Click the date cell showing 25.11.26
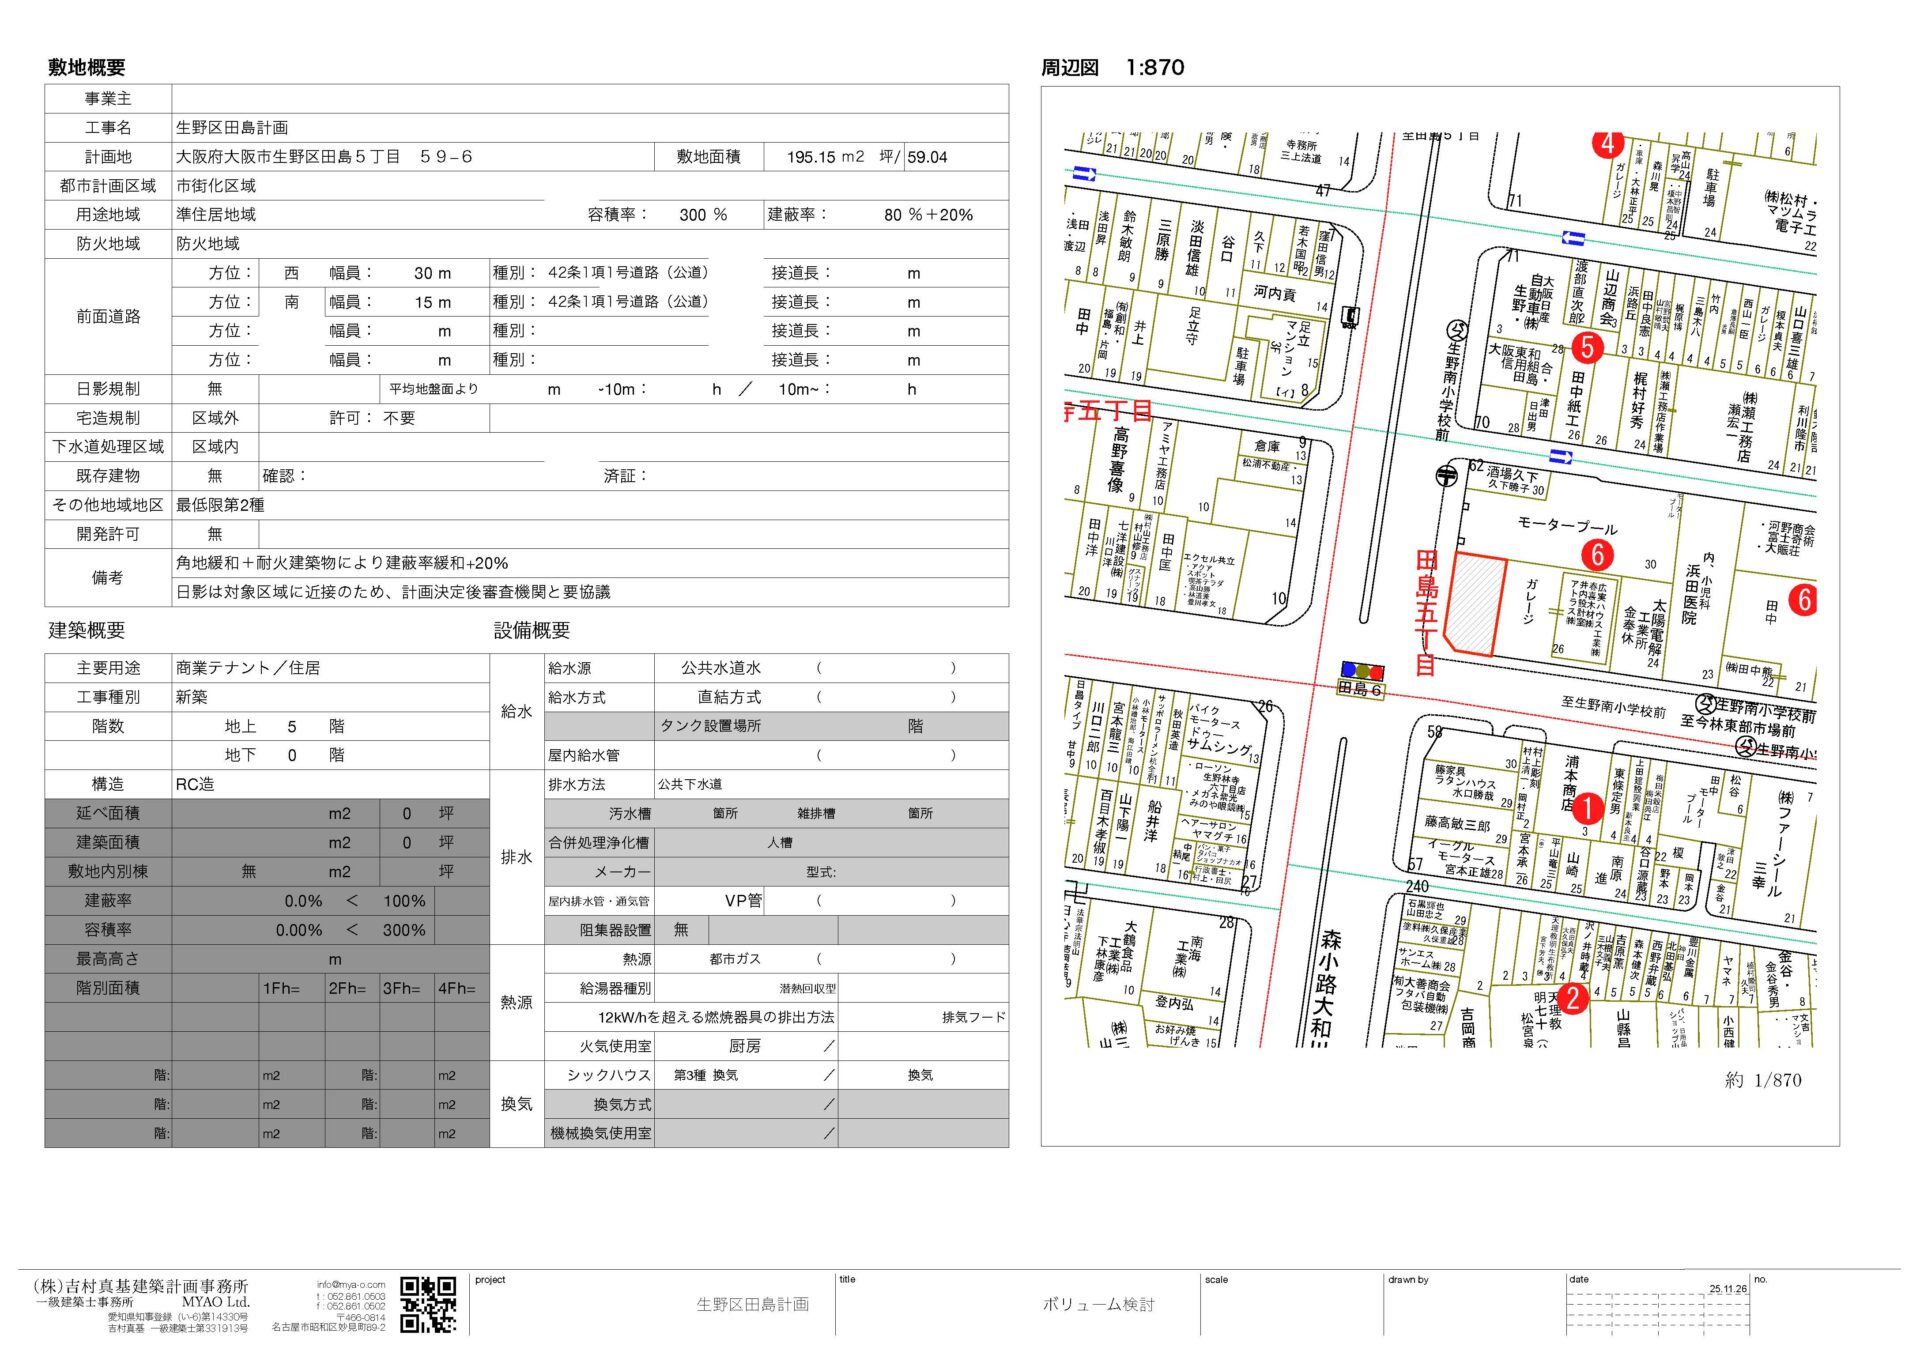The height and width of the screenshot is (1358, 1920). click(x=1727, y=1289)
